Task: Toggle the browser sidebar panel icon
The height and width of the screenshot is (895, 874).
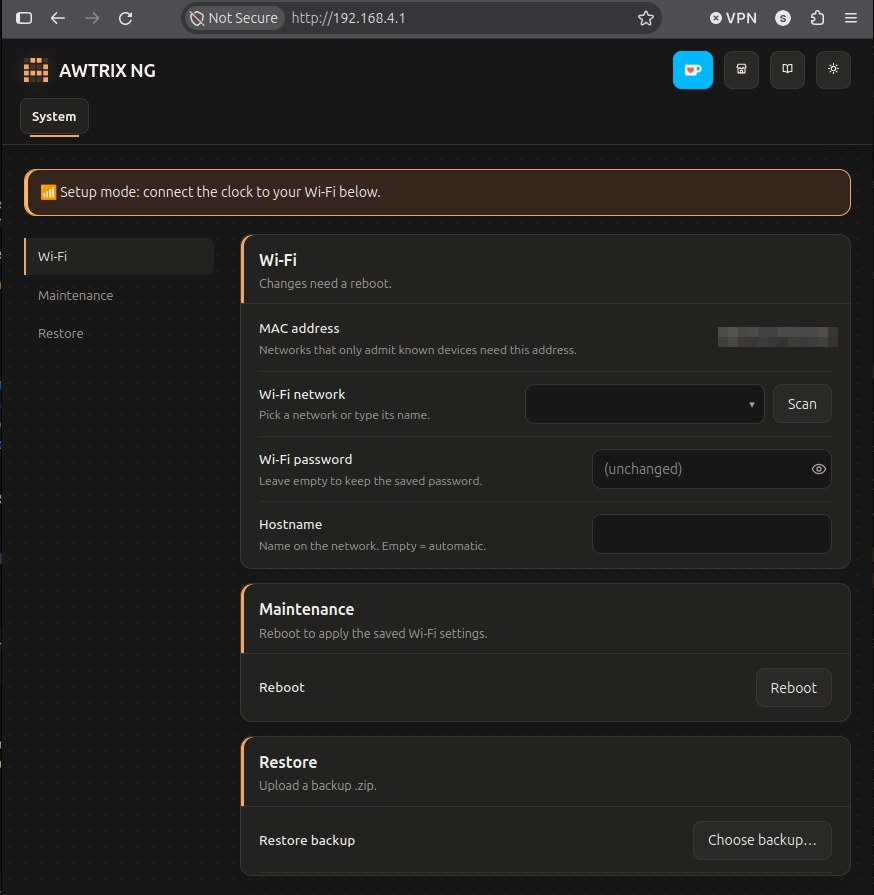Action: click(24, 18)
